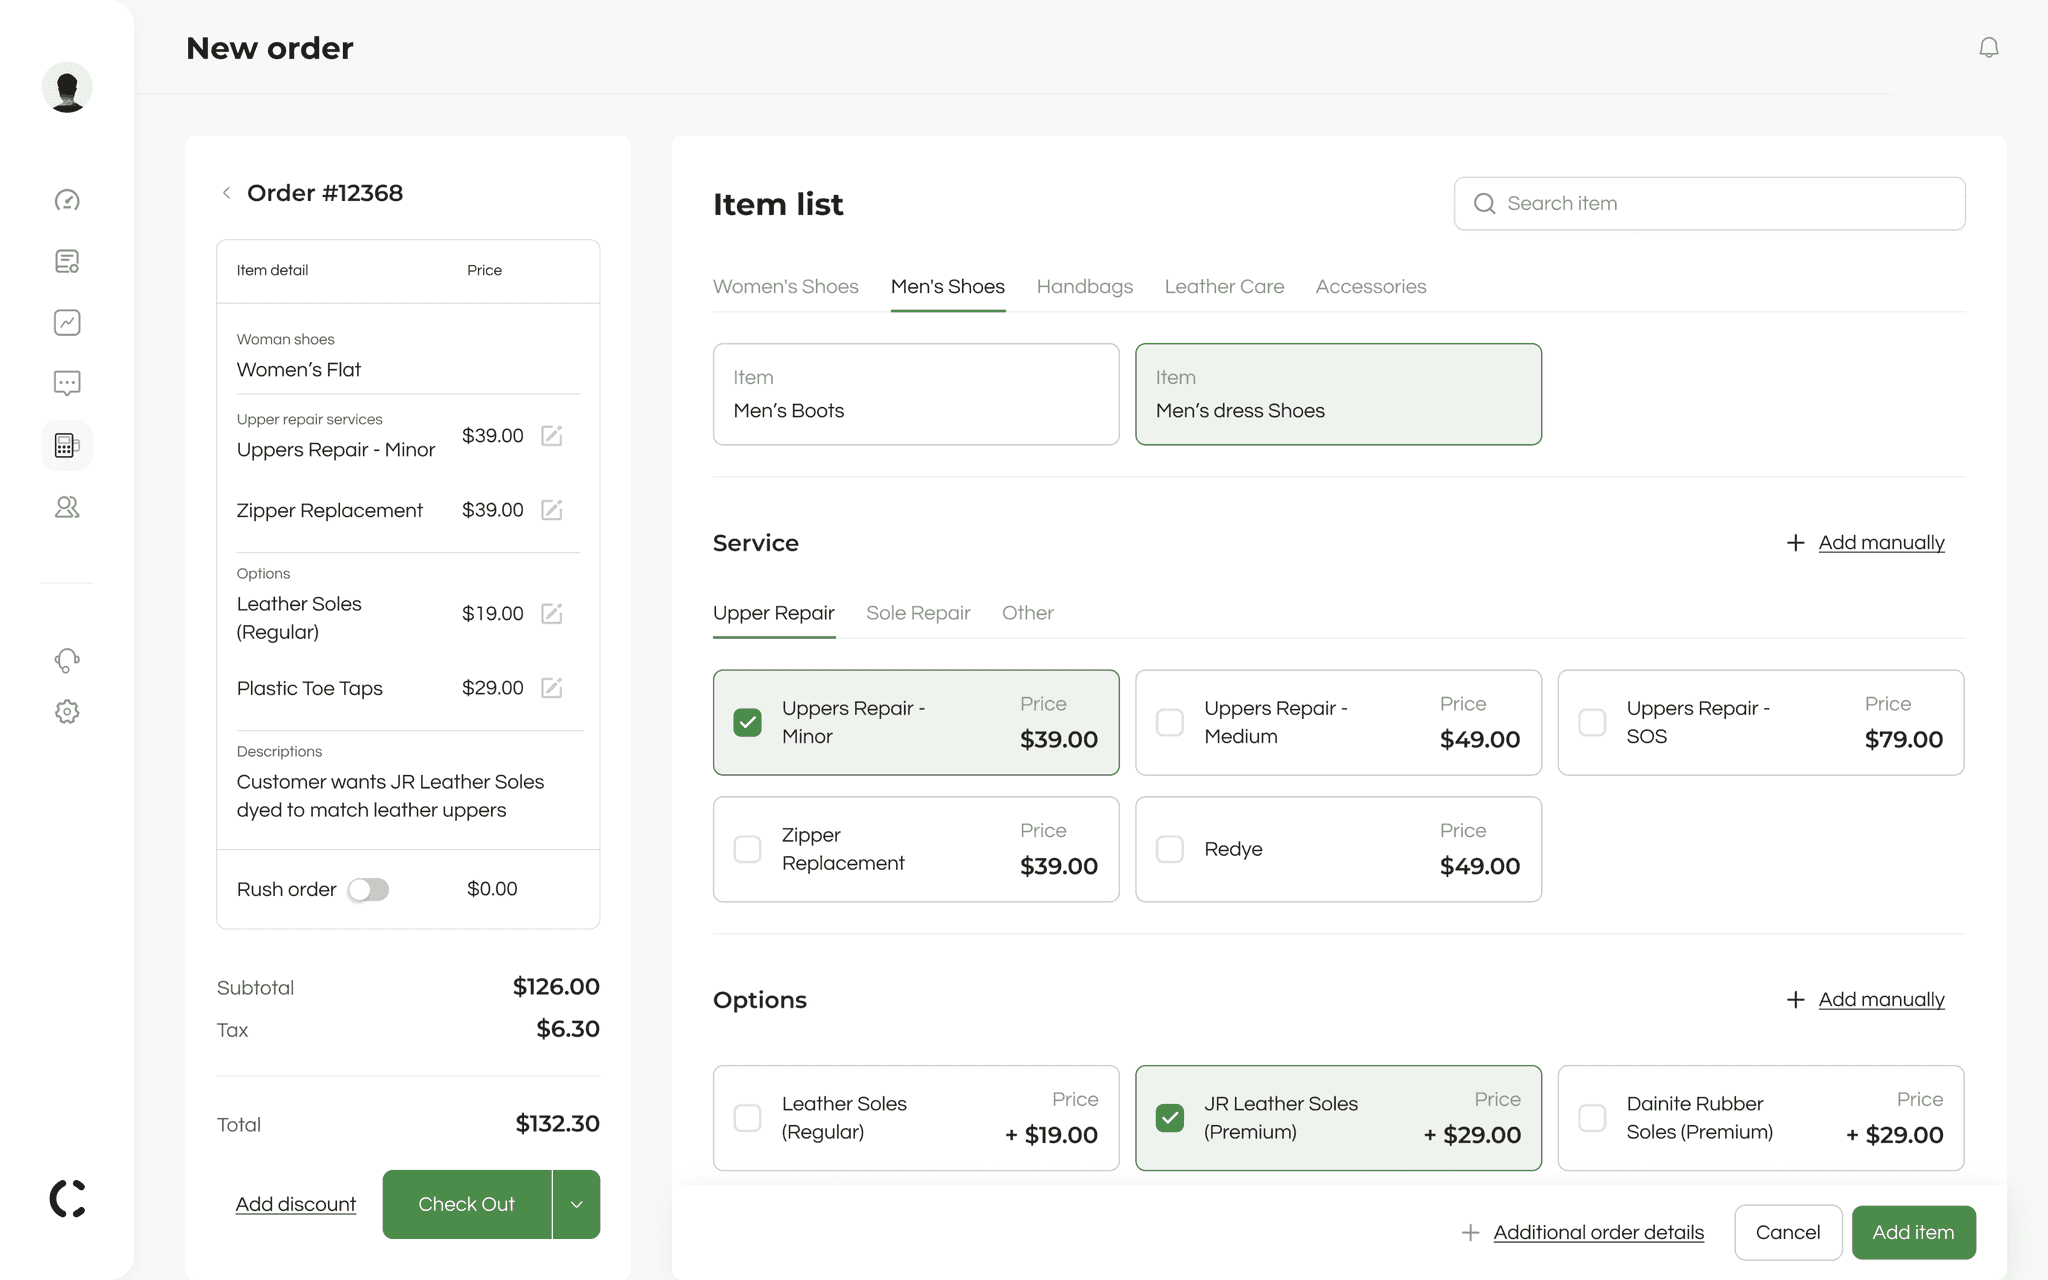
Task: Open the analytics chart sidebar icon
Action: click(67, 322)
